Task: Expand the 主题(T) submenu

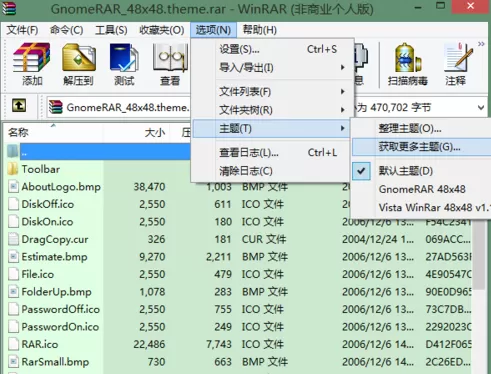Action: (271, 128)
